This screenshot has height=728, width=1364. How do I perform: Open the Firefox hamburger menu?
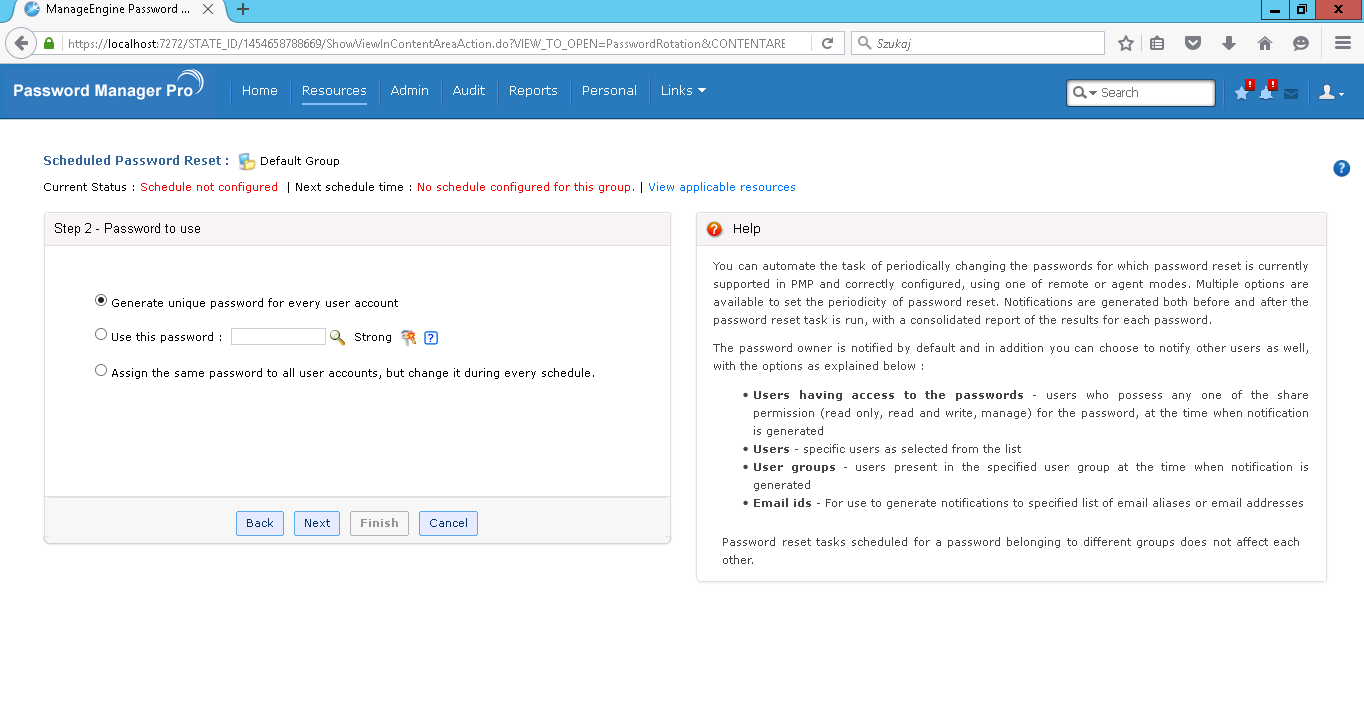point(1343,43)
